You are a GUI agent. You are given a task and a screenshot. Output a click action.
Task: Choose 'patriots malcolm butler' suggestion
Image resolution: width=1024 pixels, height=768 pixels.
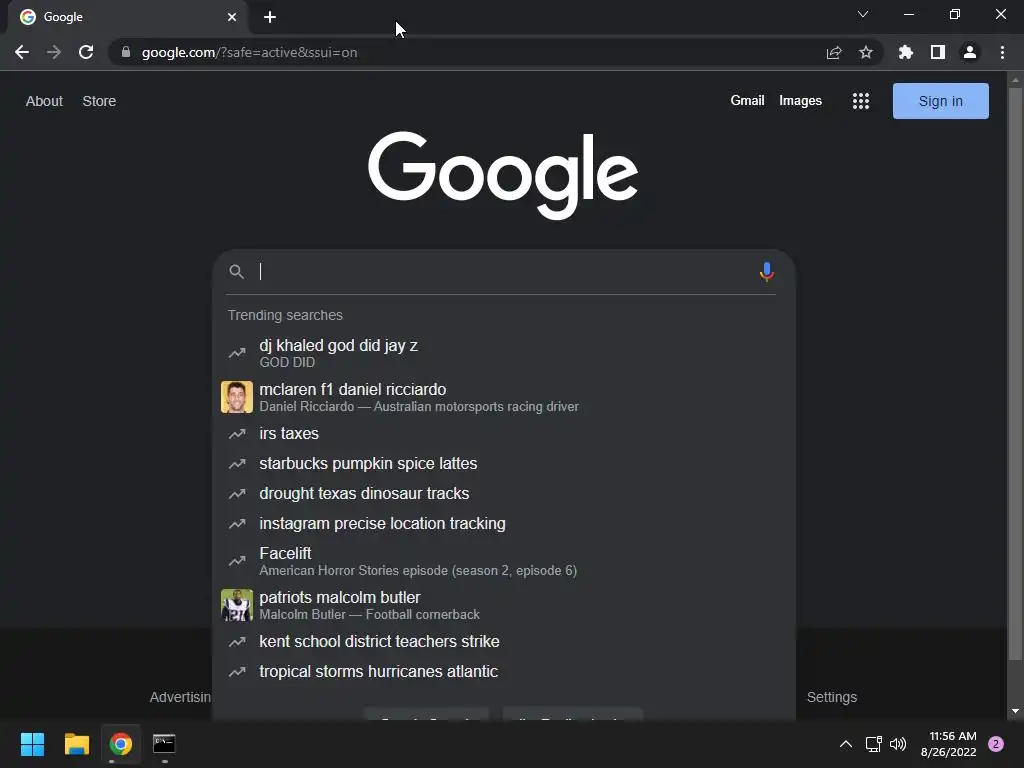coord(504,605)
